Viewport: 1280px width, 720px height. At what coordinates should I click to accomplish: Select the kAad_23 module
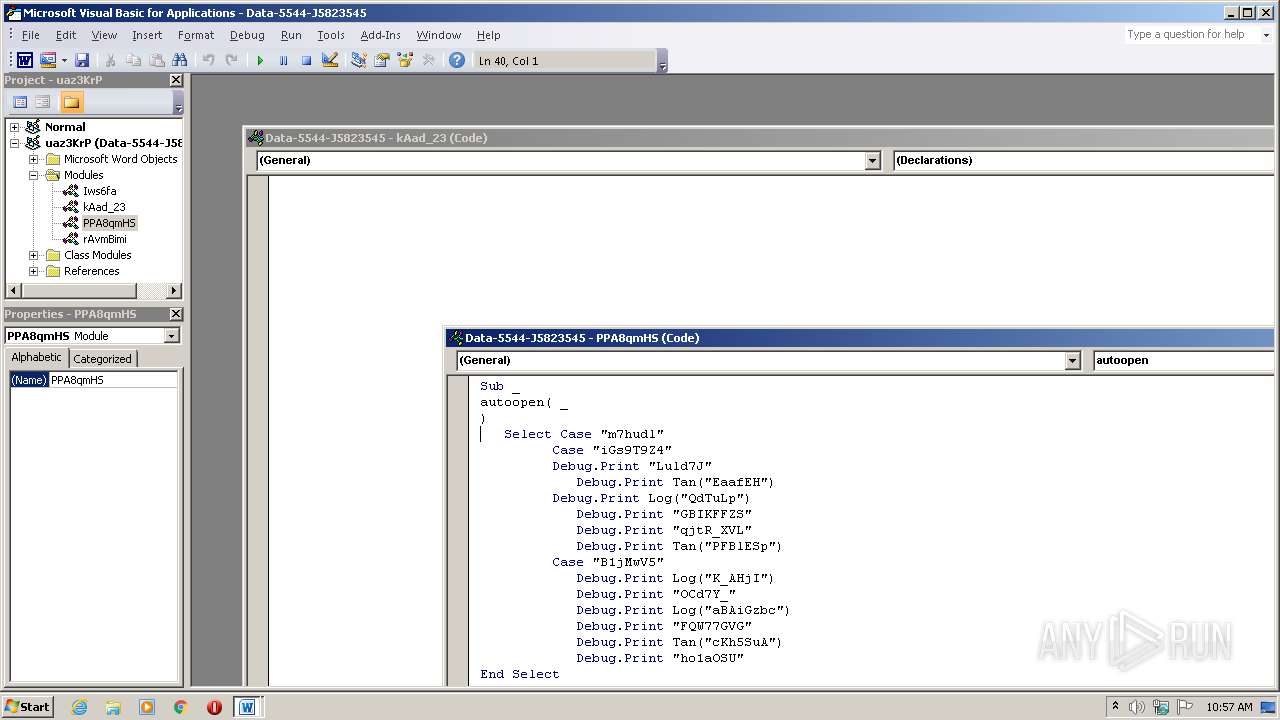(x=104, y=207)
